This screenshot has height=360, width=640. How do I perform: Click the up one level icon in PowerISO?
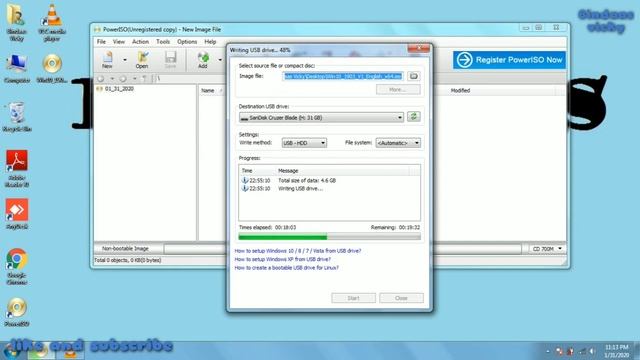click(x=144, y=78)
